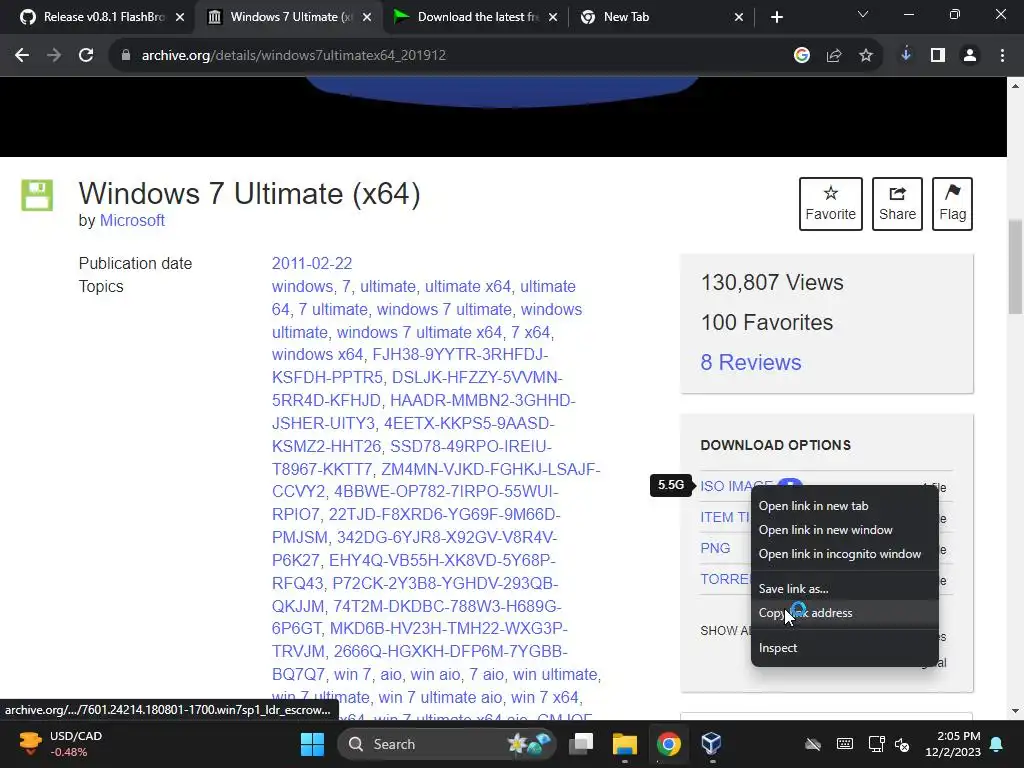Switch to Download the latest tab
Screen dimensions: 1024x768
coord(477,17)
